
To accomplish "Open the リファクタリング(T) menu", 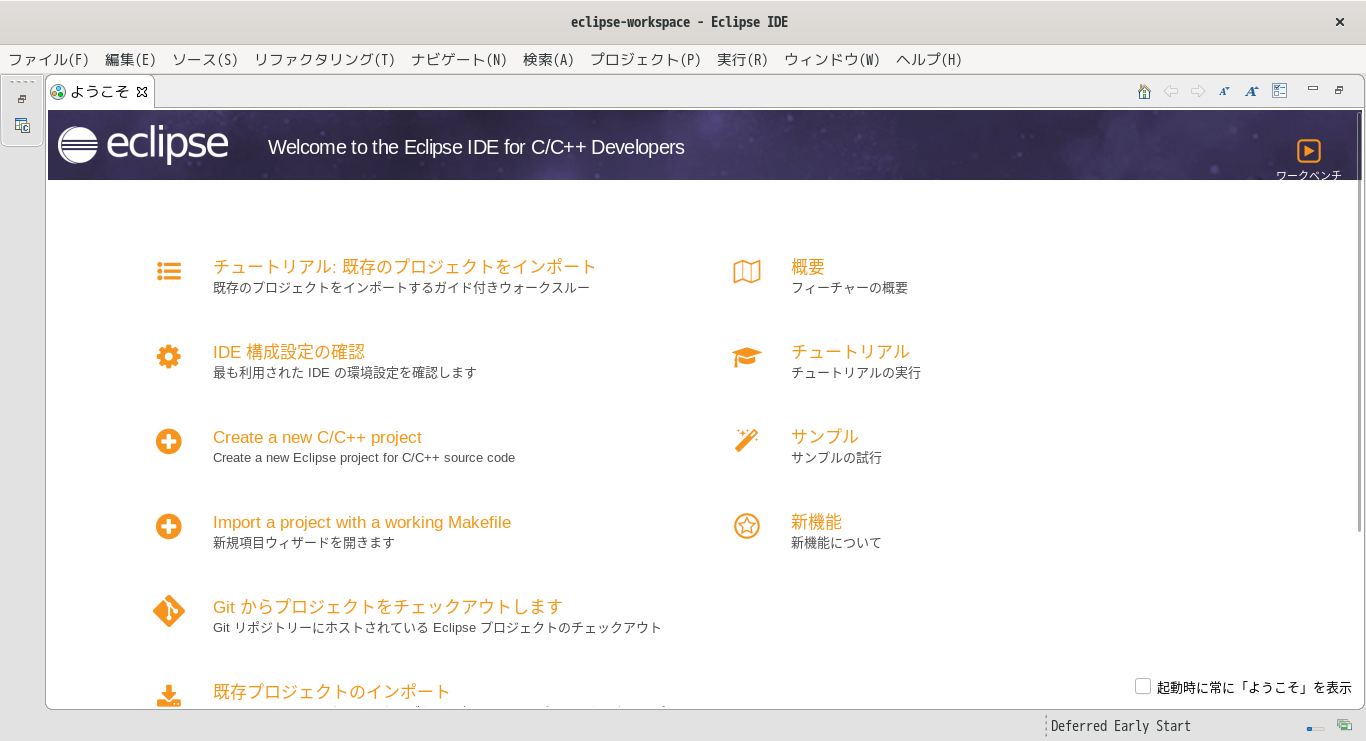I will [325, 60].
